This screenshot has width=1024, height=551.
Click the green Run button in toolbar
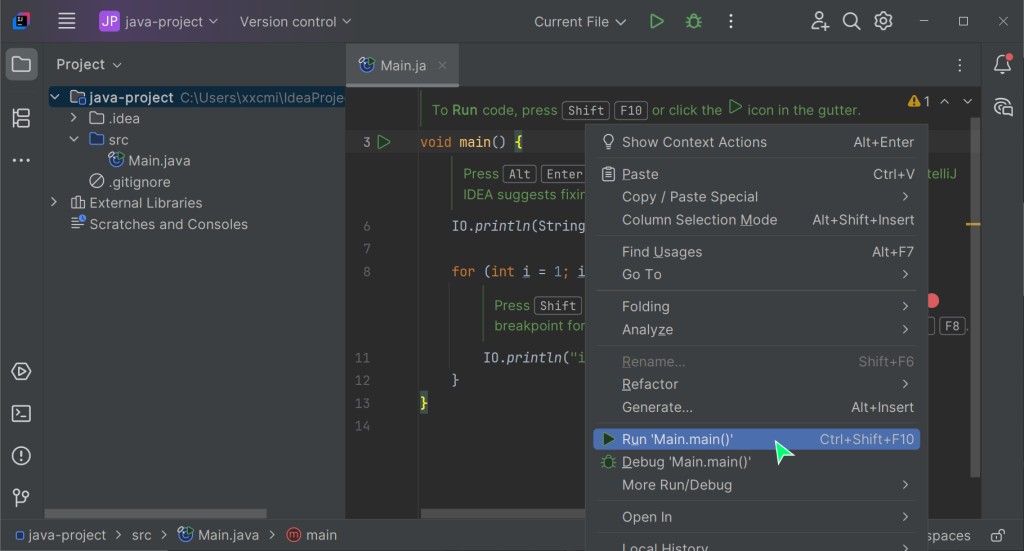click(656, 21)
